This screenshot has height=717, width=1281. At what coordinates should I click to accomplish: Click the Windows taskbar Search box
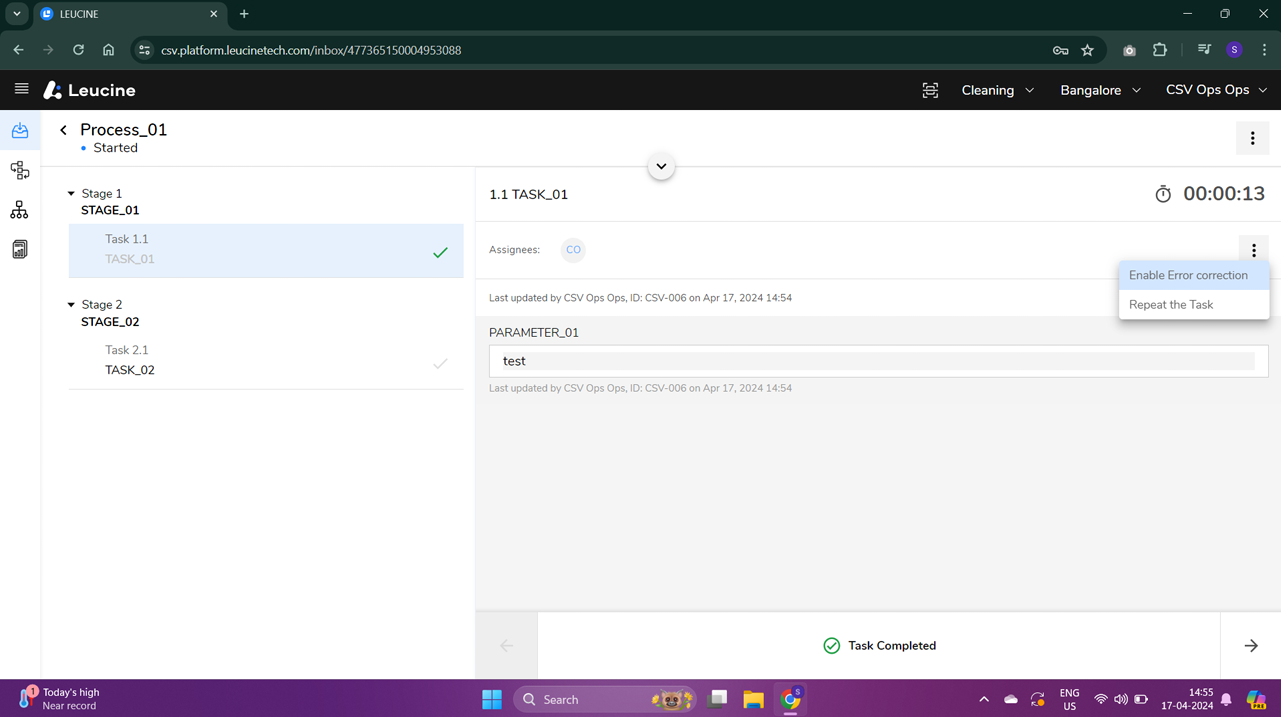point(607,699)
